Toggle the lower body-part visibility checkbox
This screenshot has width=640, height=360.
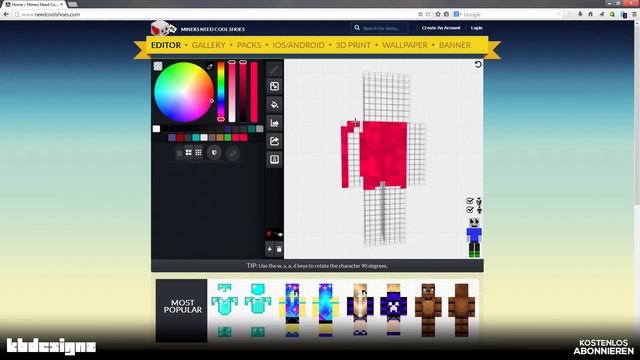[x=470, y=210]
